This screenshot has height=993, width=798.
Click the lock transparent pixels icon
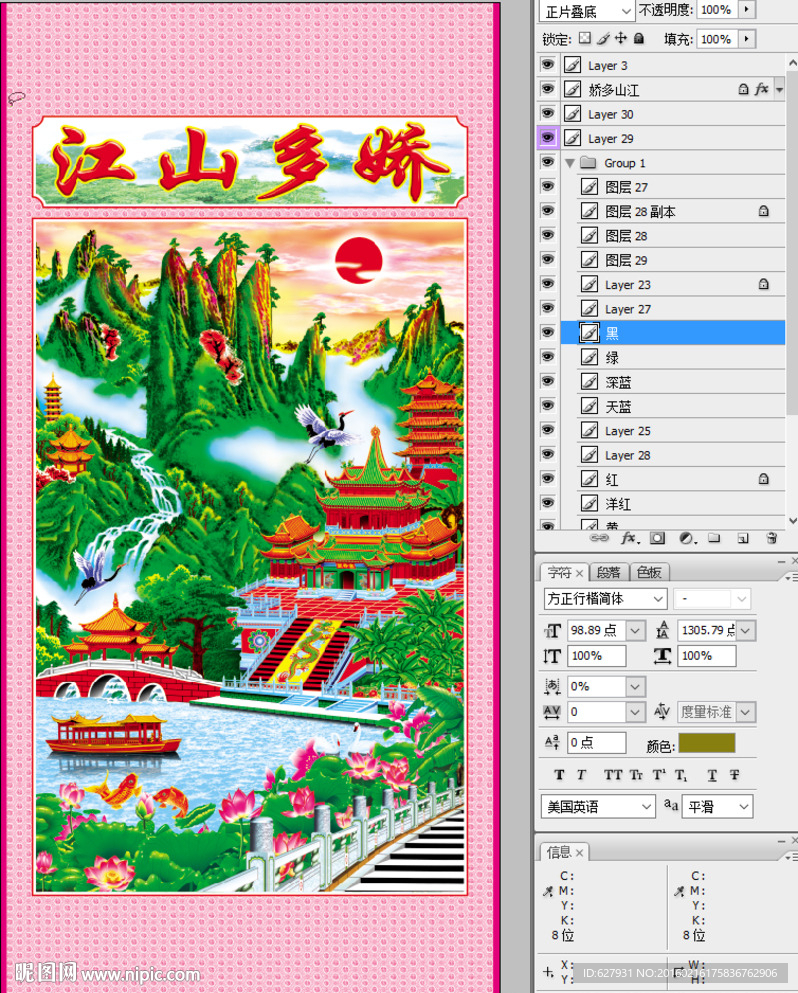(585, 38)
